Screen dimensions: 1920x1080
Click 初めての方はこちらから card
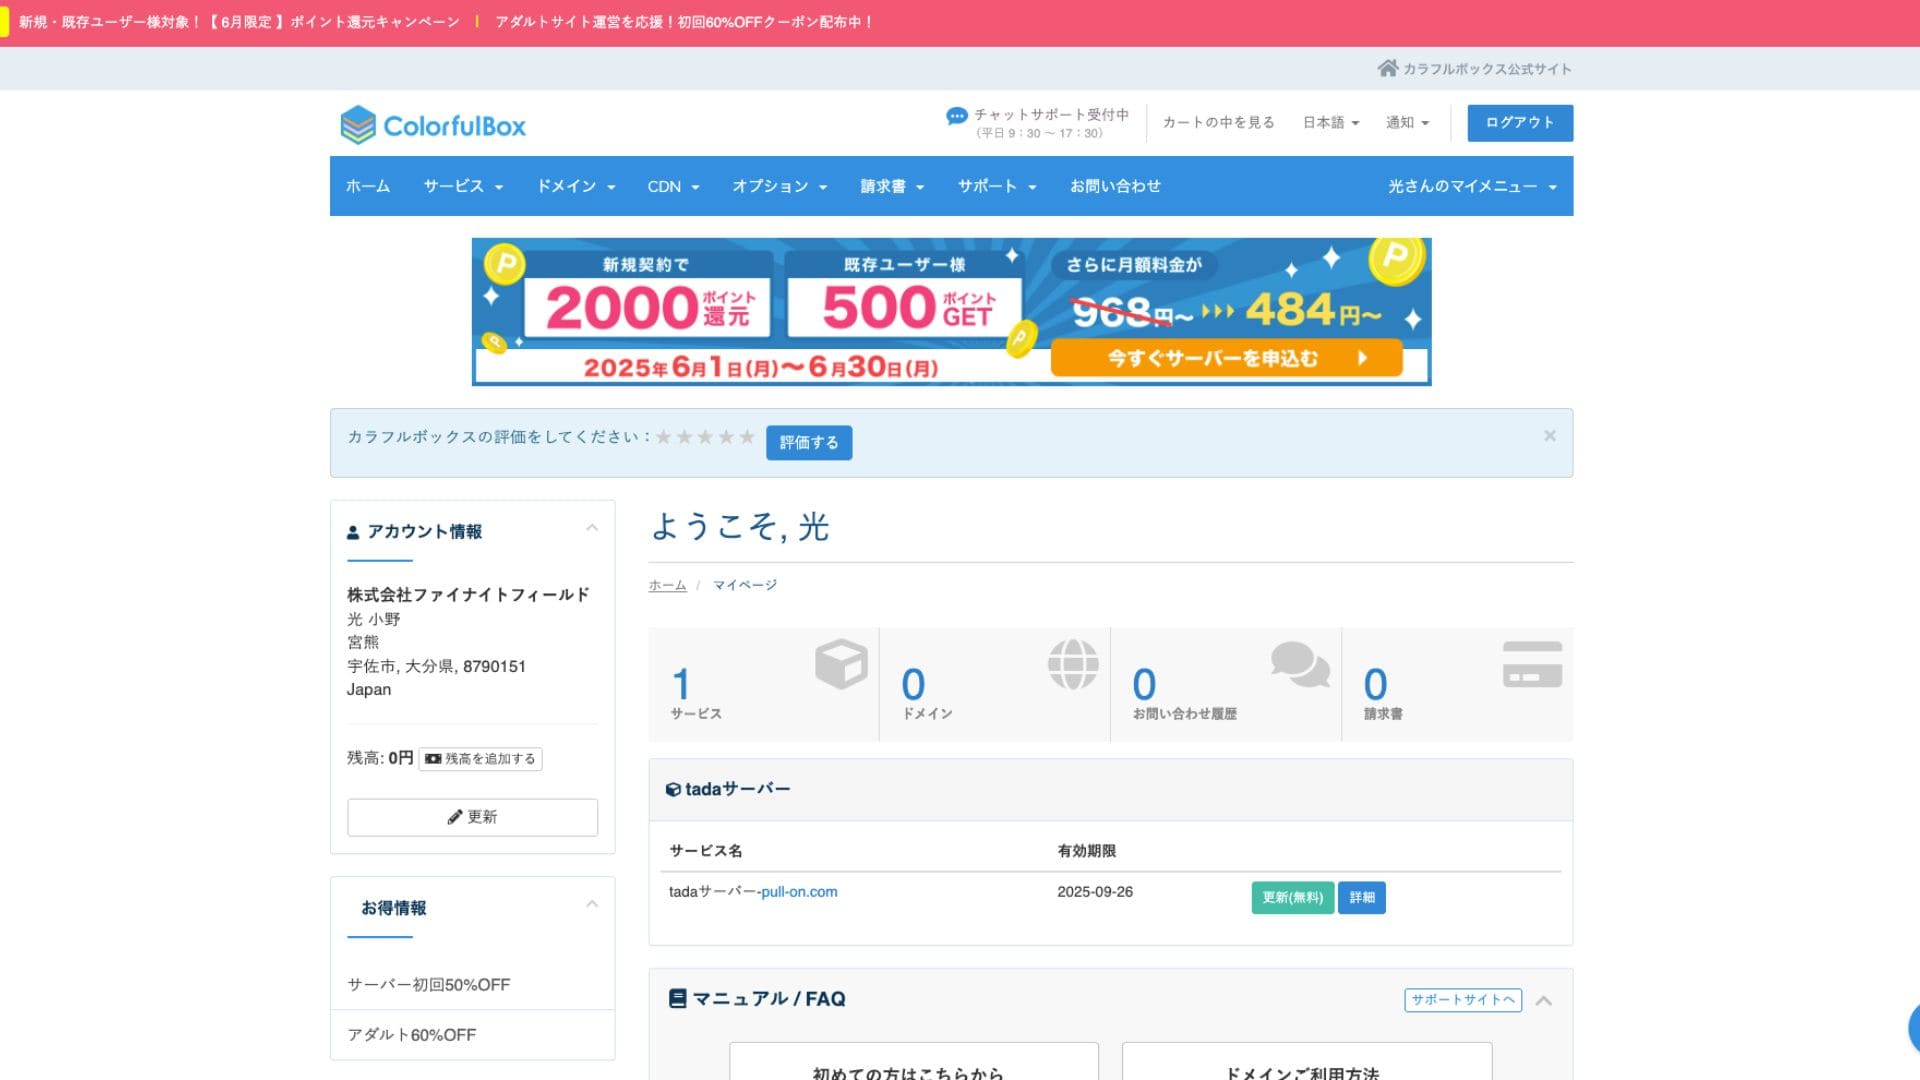point(914,1062)
